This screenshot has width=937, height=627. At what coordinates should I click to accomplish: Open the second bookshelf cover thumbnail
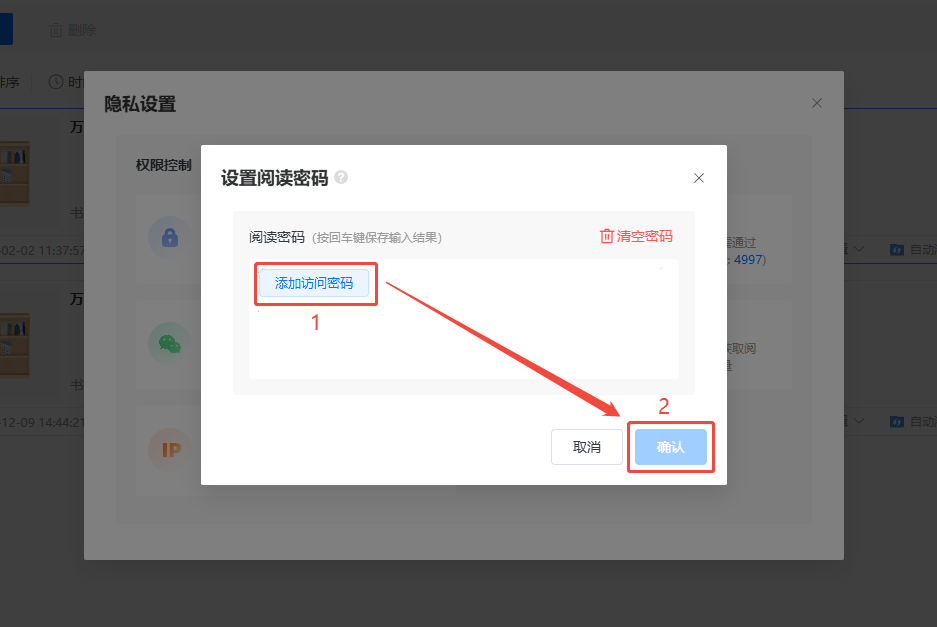click(x=14, y=345)
